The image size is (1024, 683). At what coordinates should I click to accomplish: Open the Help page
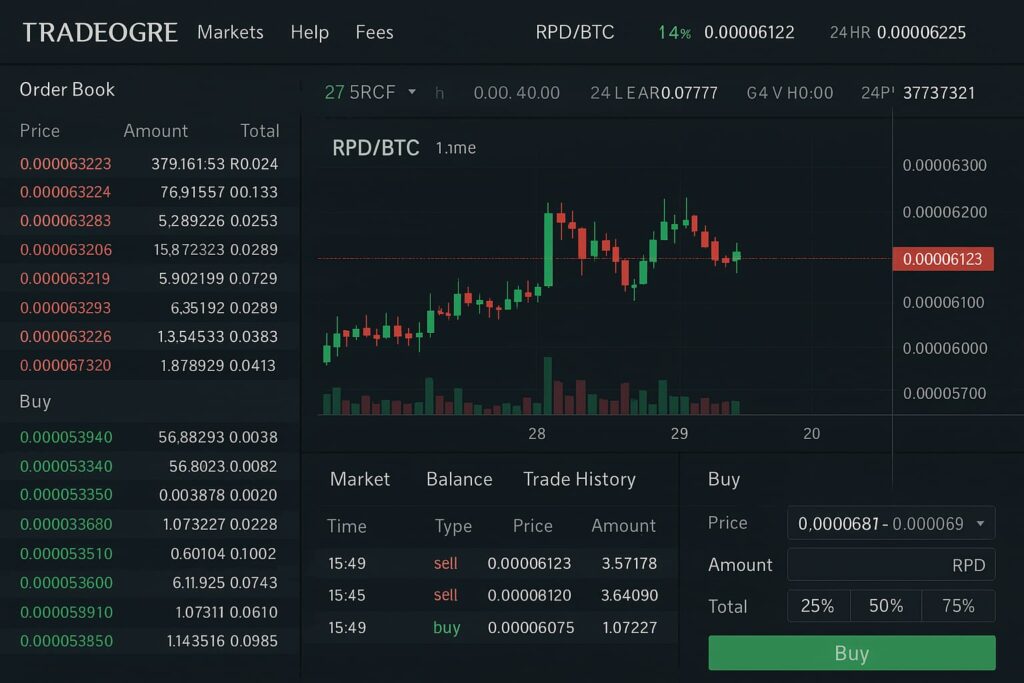click(309, 32)
